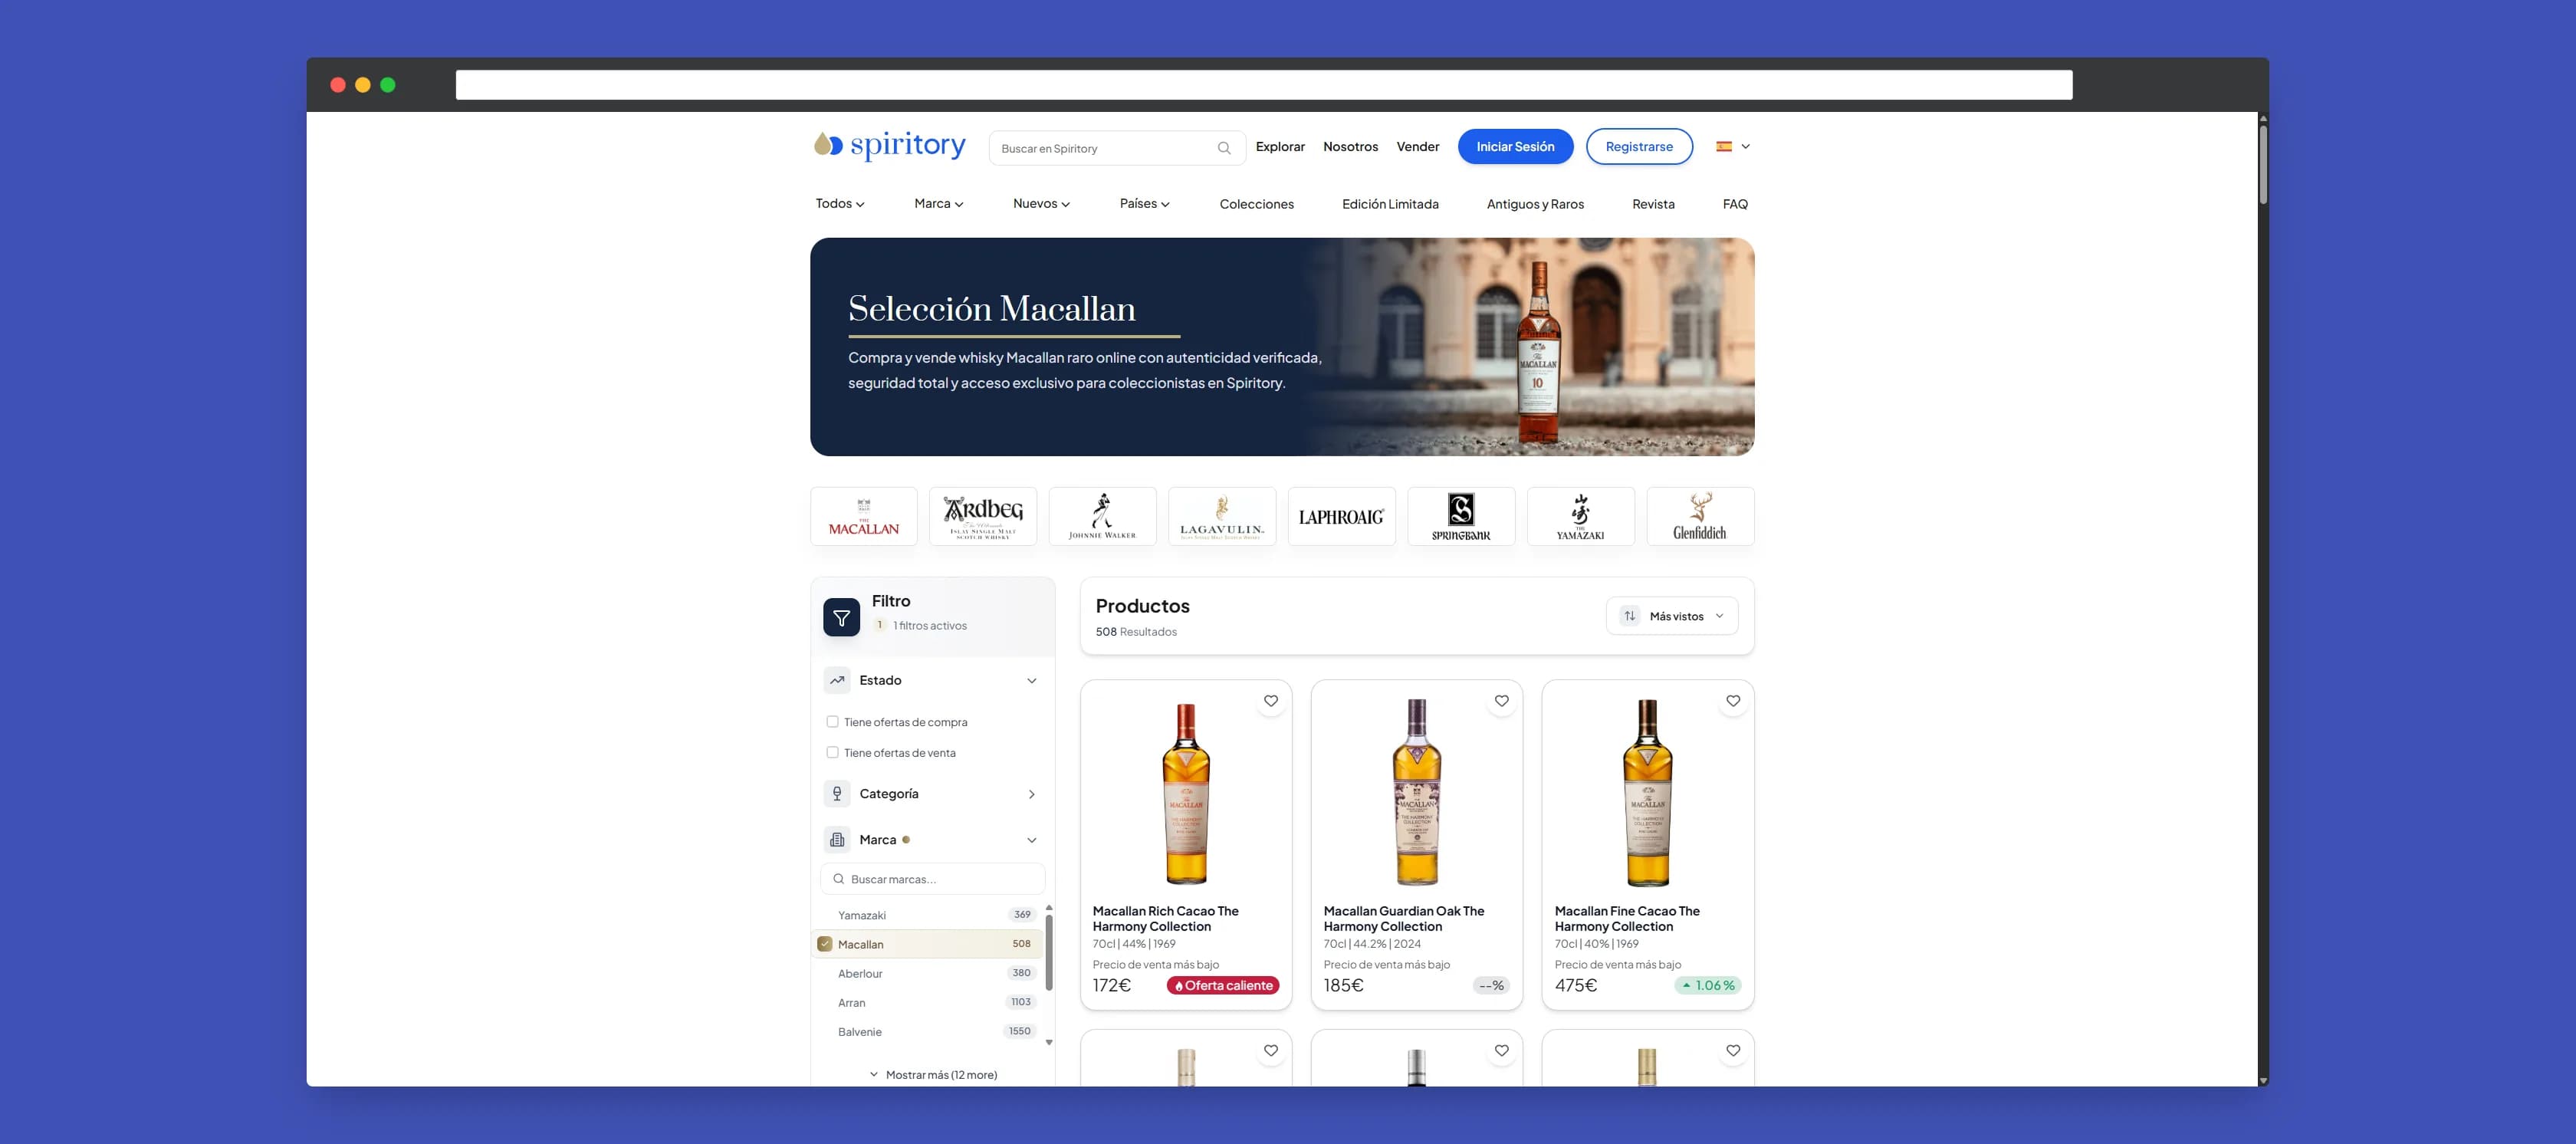Click the Marca building icon

[x=837, y=840]
